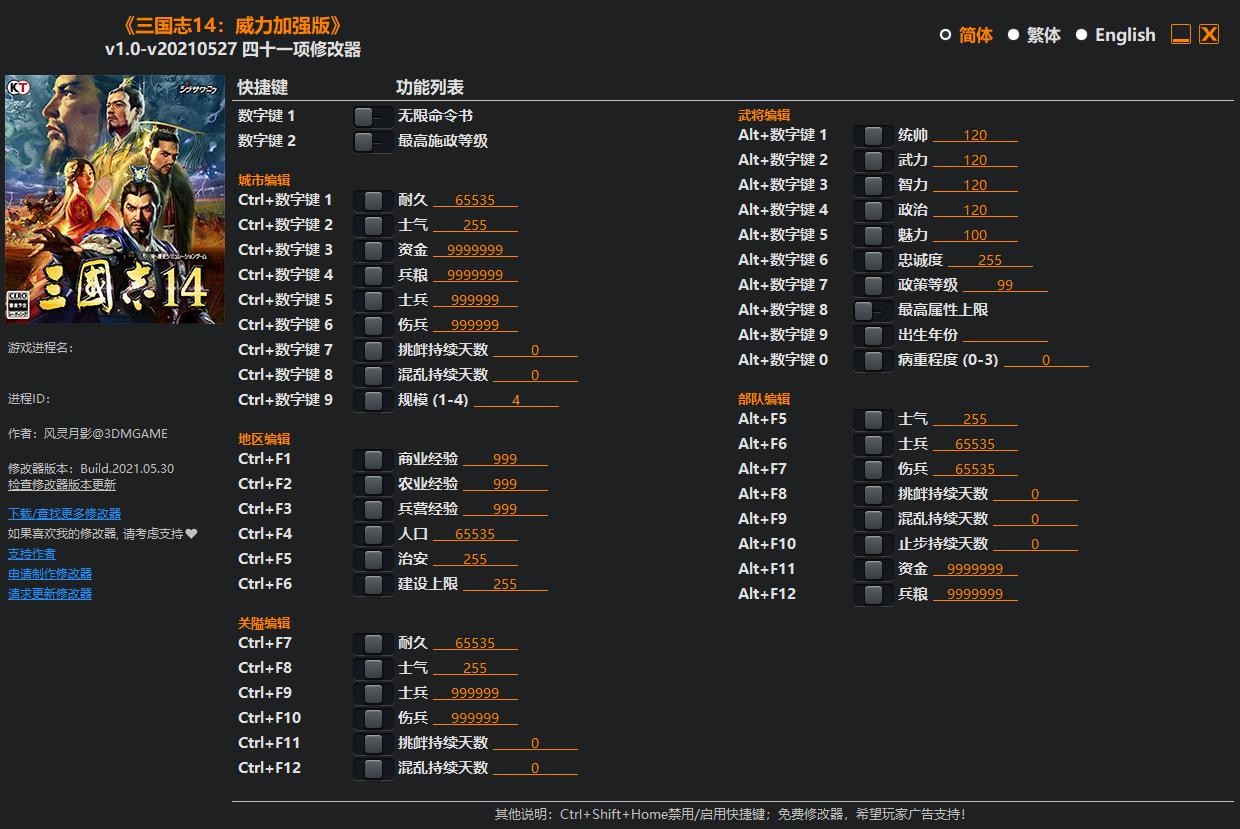Click the 关隘编辑 section heading
Image resolution: width=1240 pixels, height=829 pixels.
[x=264, y=623]
